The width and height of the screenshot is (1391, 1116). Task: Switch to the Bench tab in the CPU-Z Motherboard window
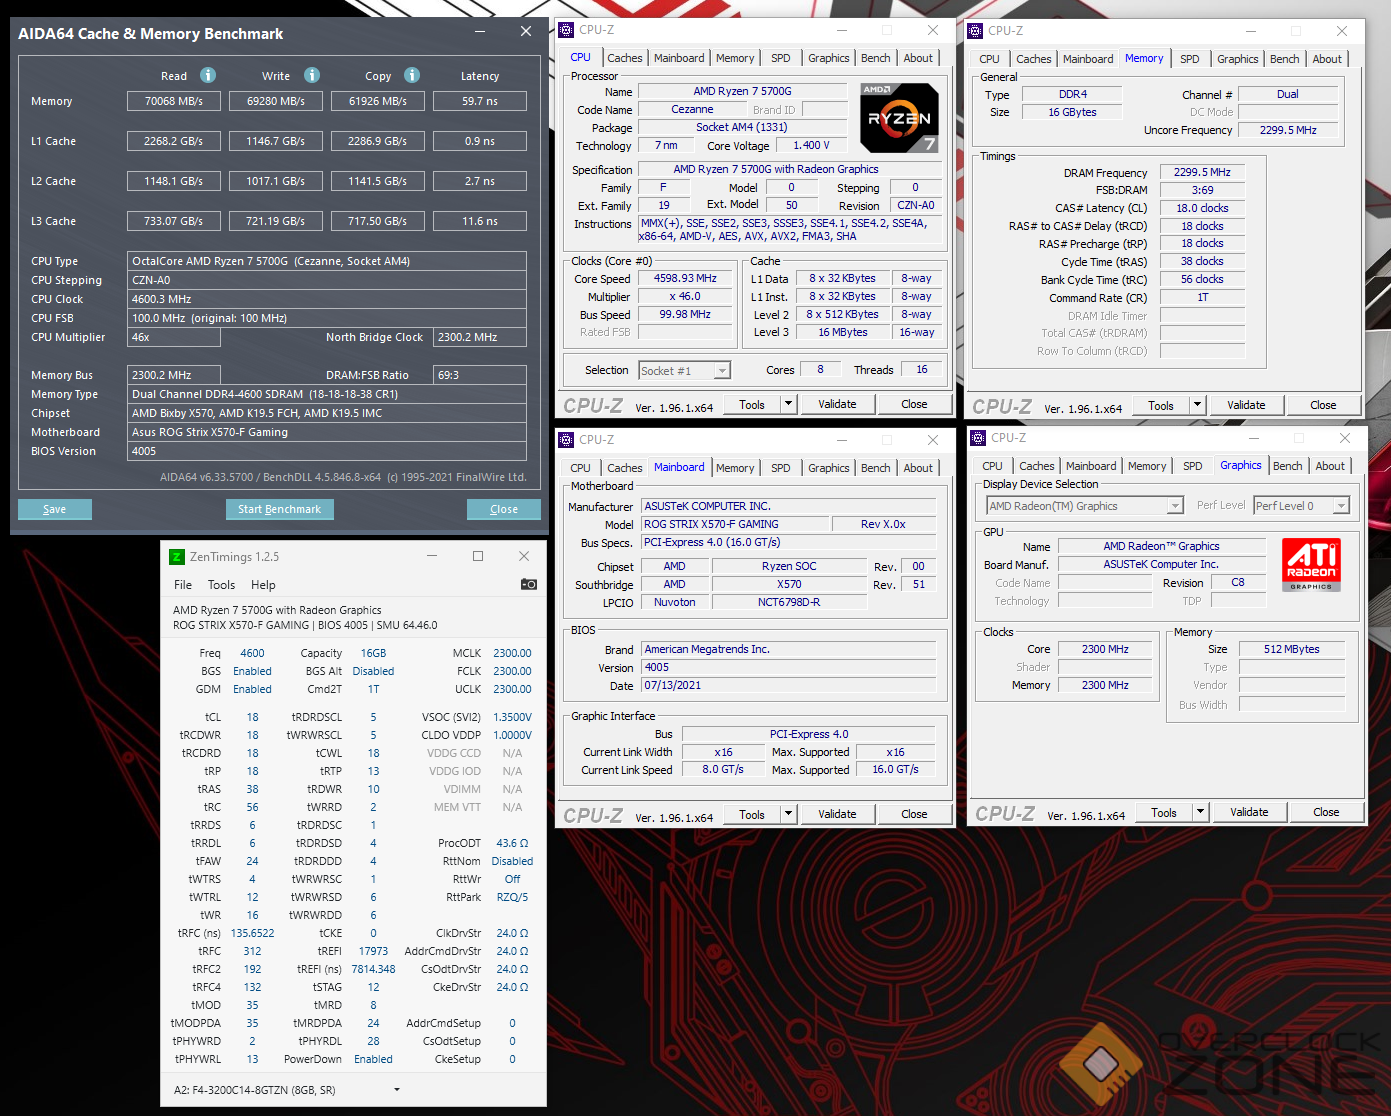(x=876, y=468)
